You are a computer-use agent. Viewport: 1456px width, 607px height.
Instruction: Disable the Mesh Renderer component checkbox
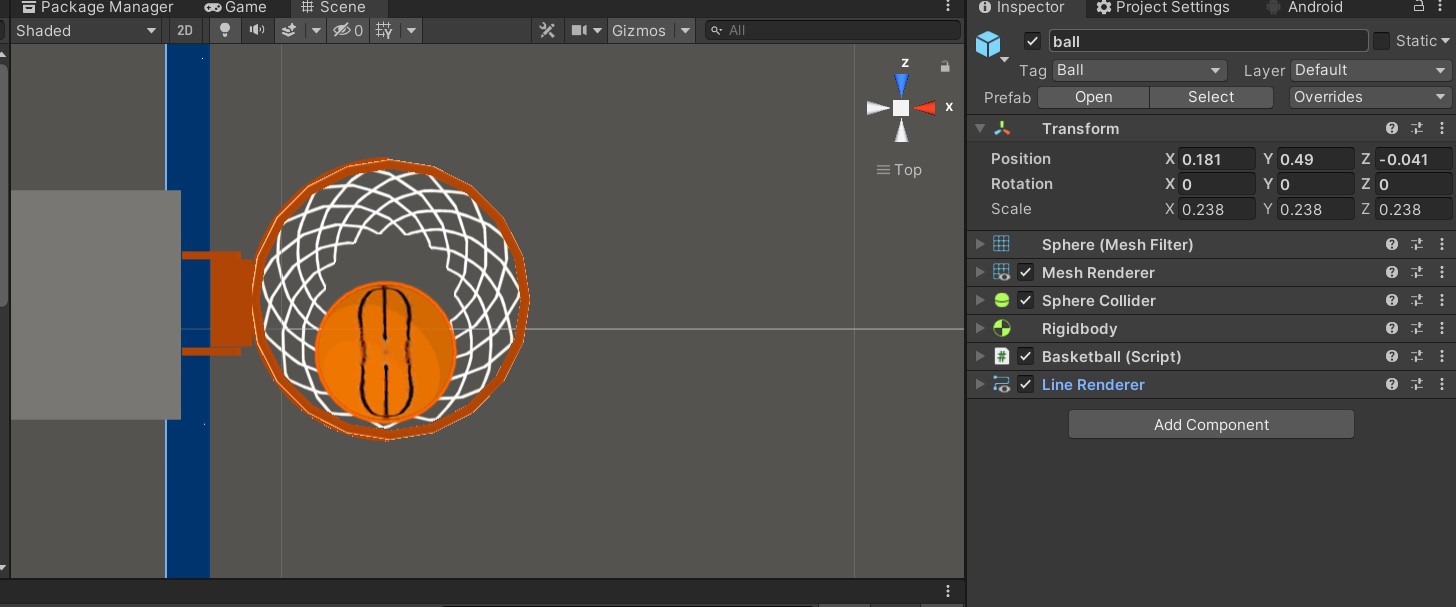point(1025,272)
